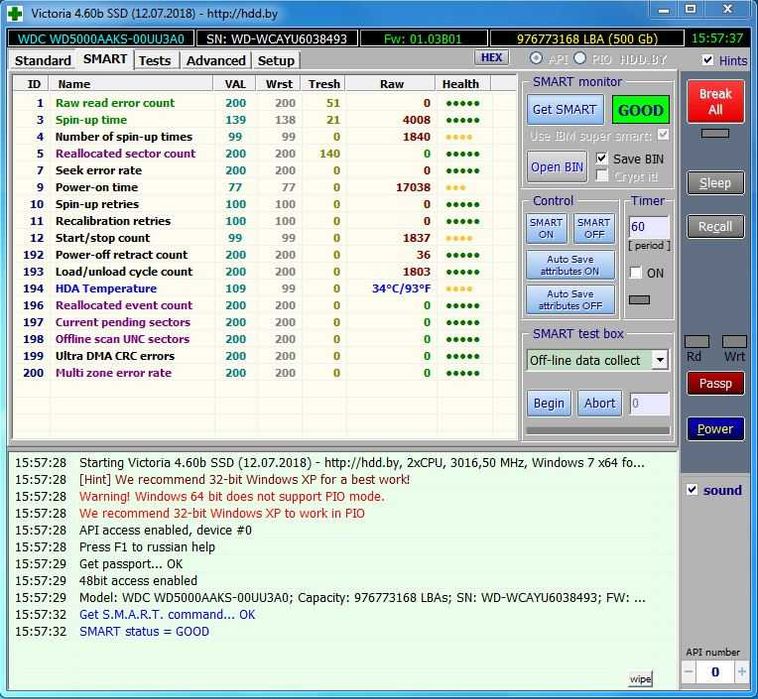
Task: Go to the Setup tab
Action: 276,61
